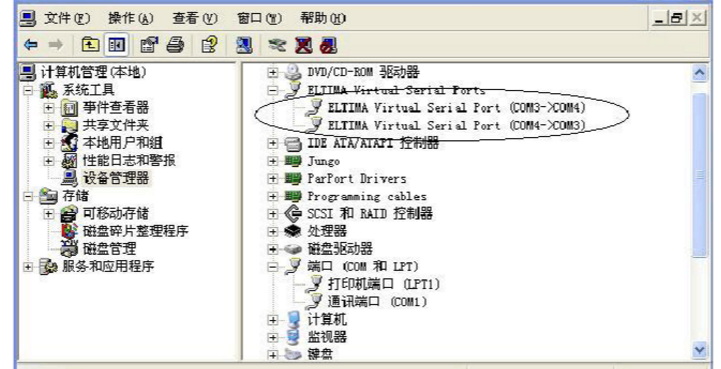Click the Print toolbar icon
Image resolution: width=721 pixels, height=369 pixels.
175,45
